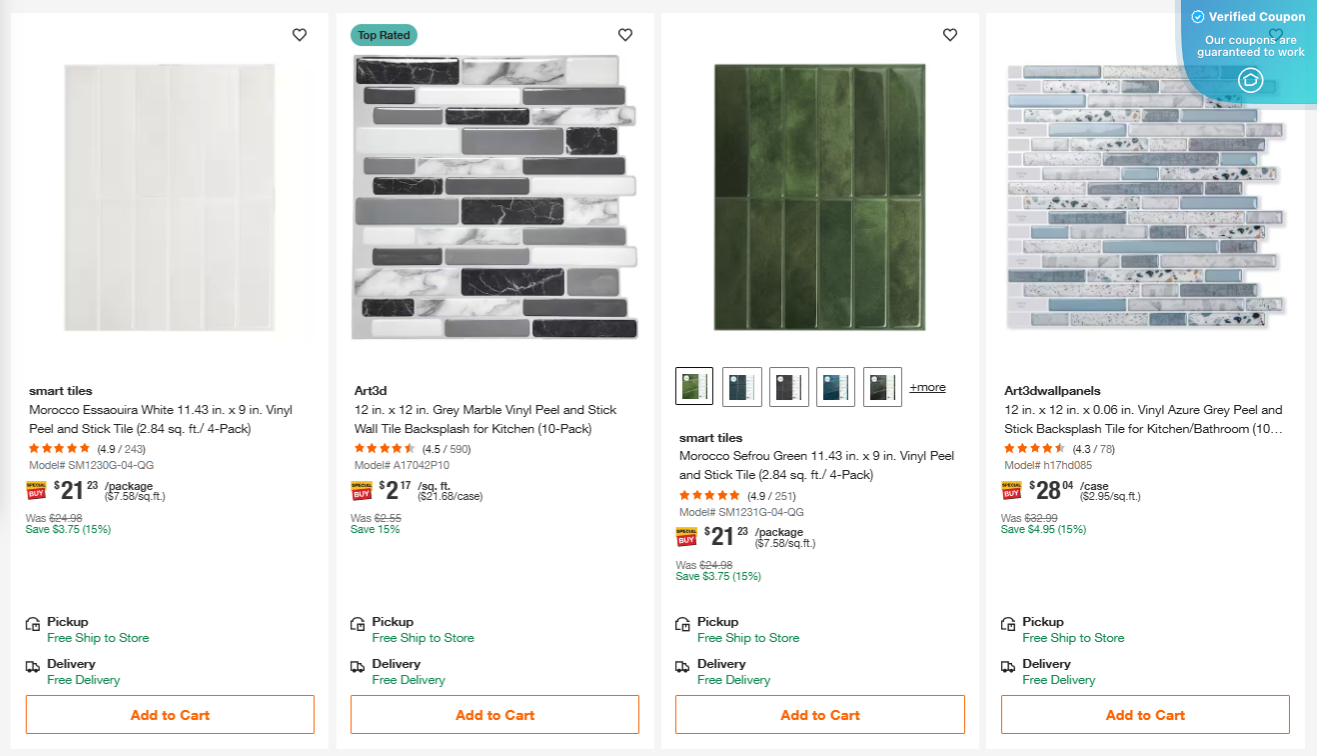Screen dimensions: 1317x756
Task: Expand more color options with the +more link
Action: coord(926,387)
